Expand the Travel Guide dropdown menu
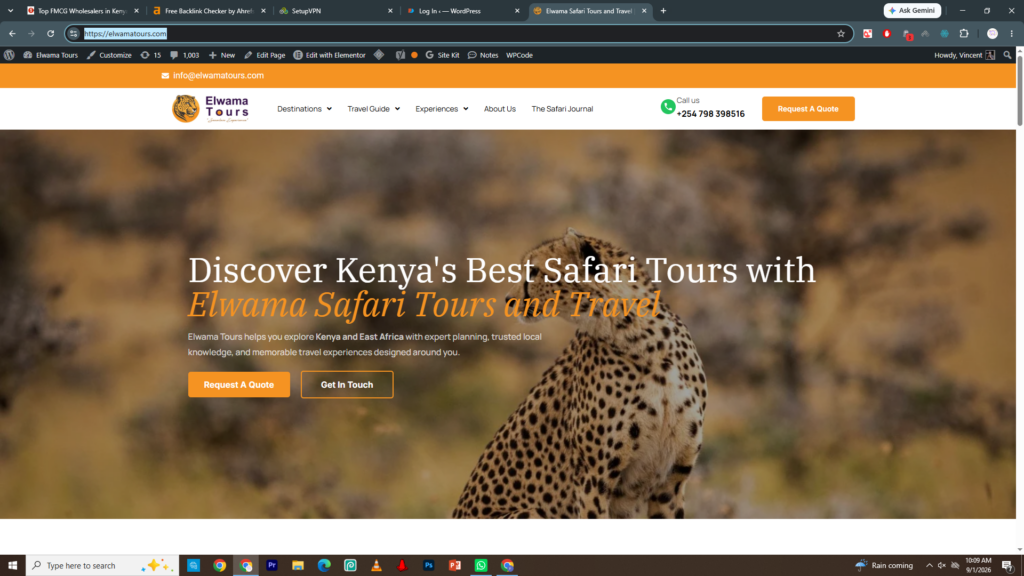 coord(374,109)
